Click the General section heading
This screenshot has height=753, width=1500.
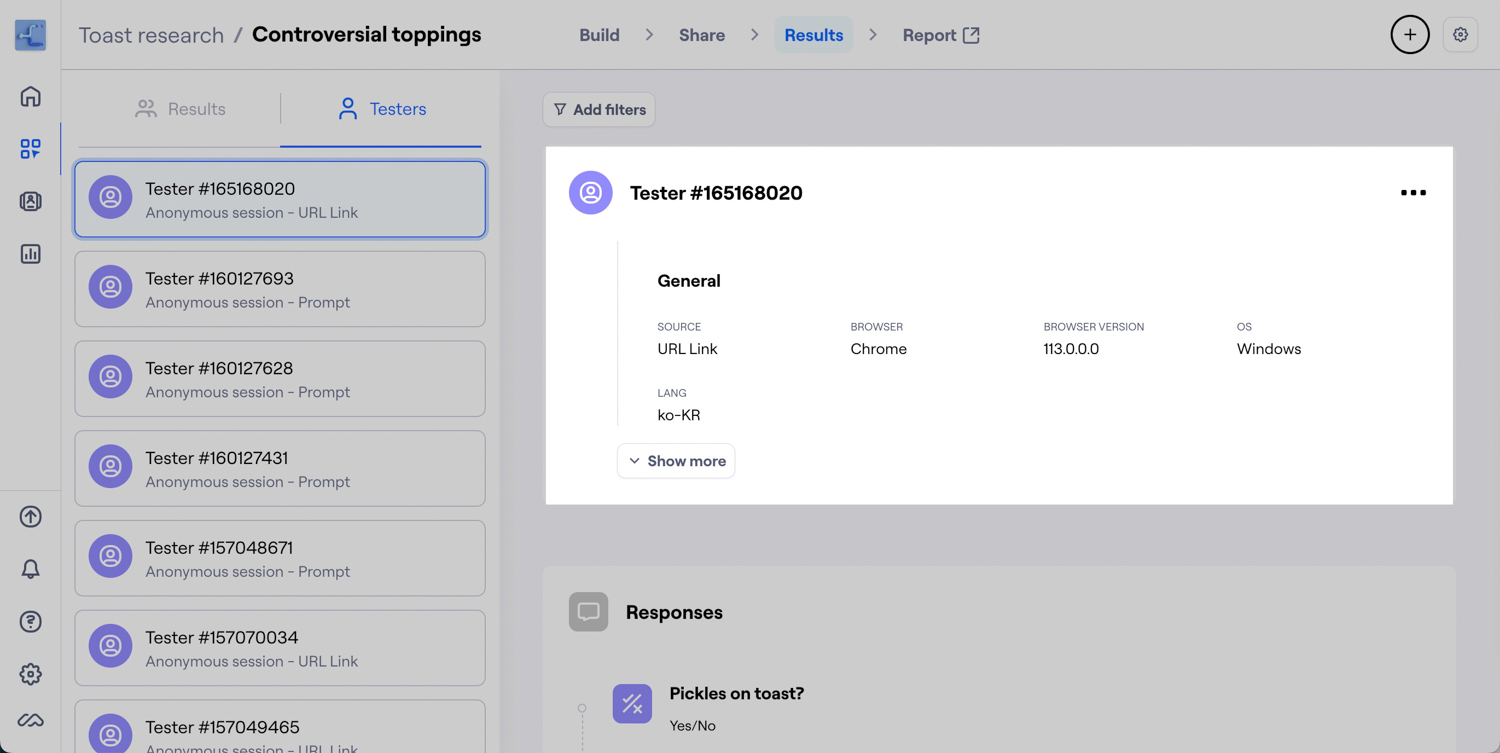pos(689,281)
